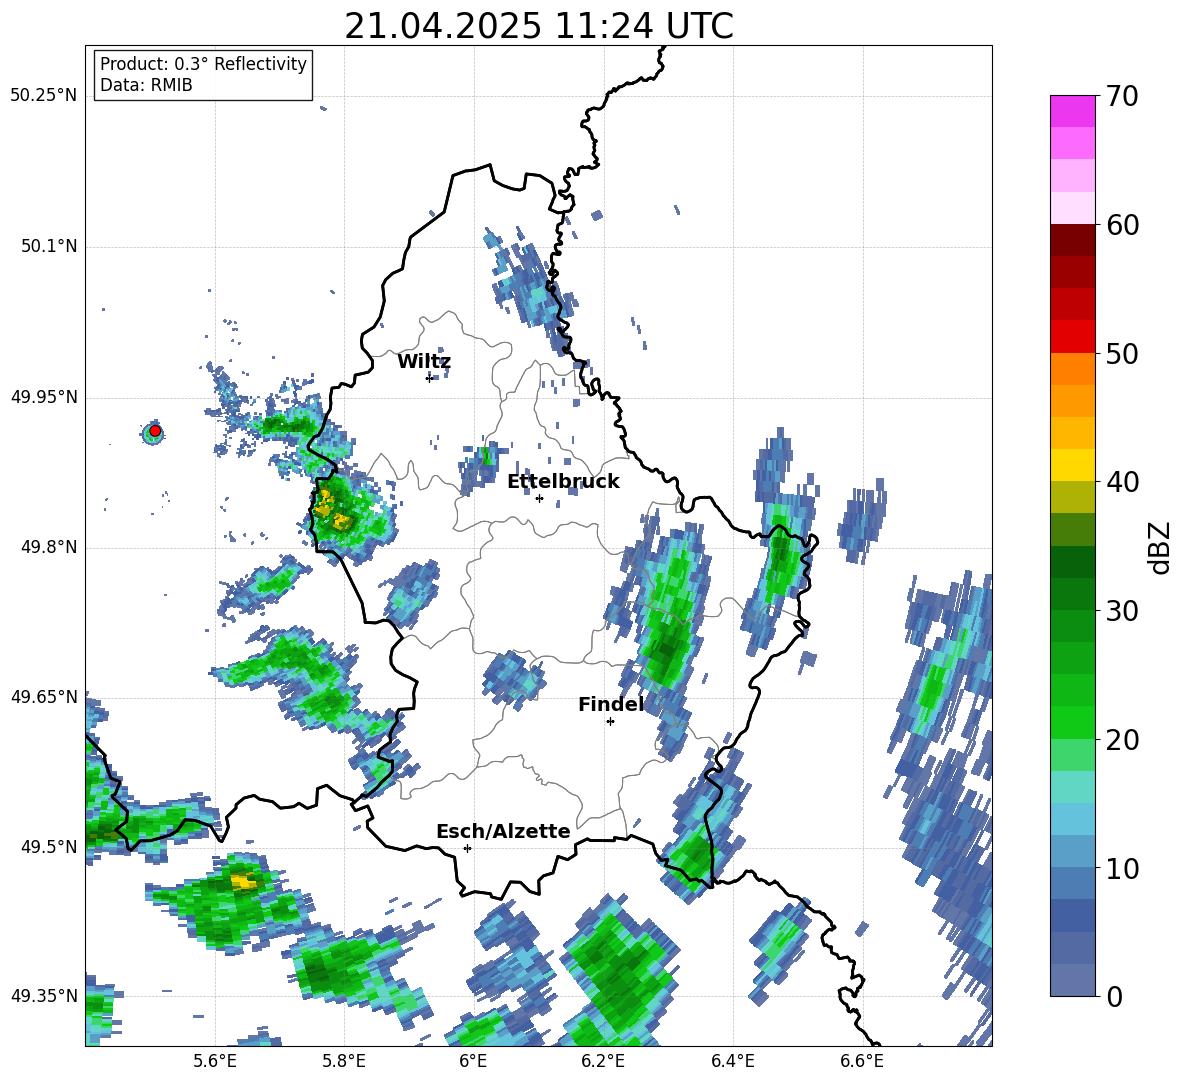Click the magenta top colorbar segment
Viewport: 1184px width, 1081px height.
click(x=1072, y=112)
